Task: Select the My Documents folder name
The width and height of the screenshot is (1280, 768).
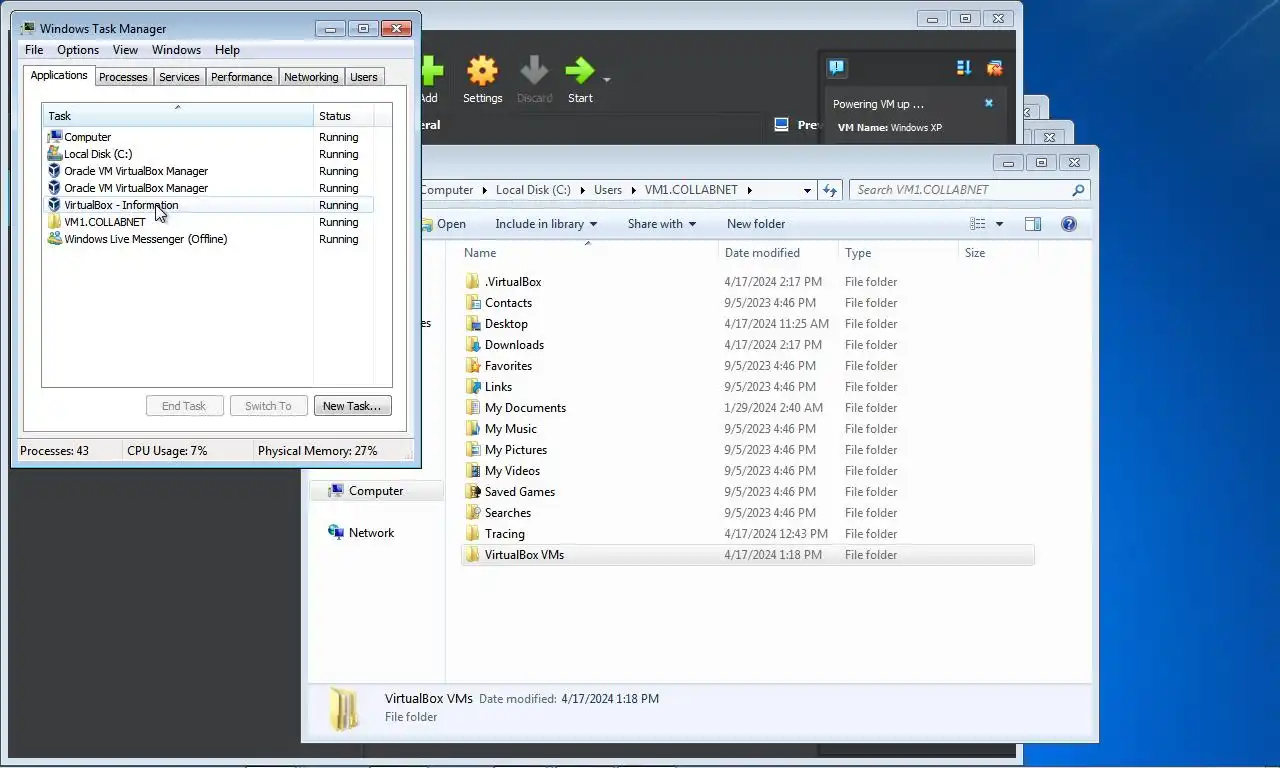Action: click(x=525, y=408)
